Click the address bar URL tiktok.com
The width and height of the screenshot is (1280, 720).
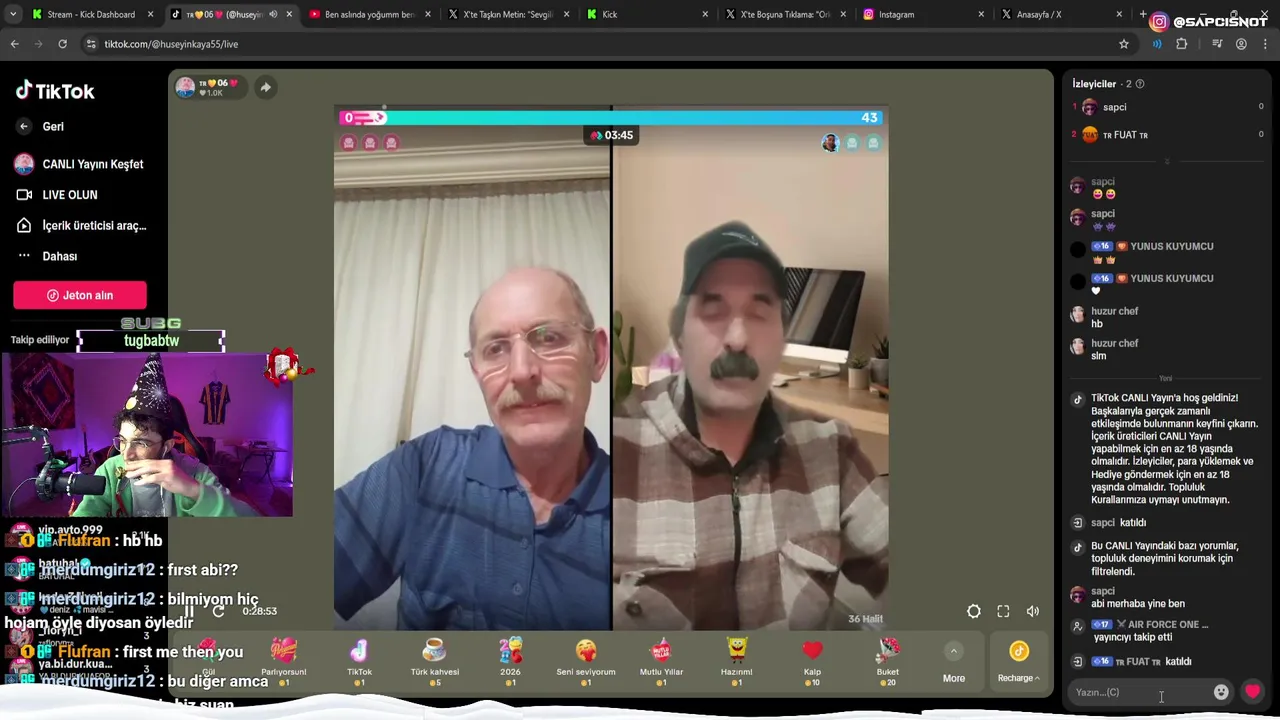pos(171,44)
